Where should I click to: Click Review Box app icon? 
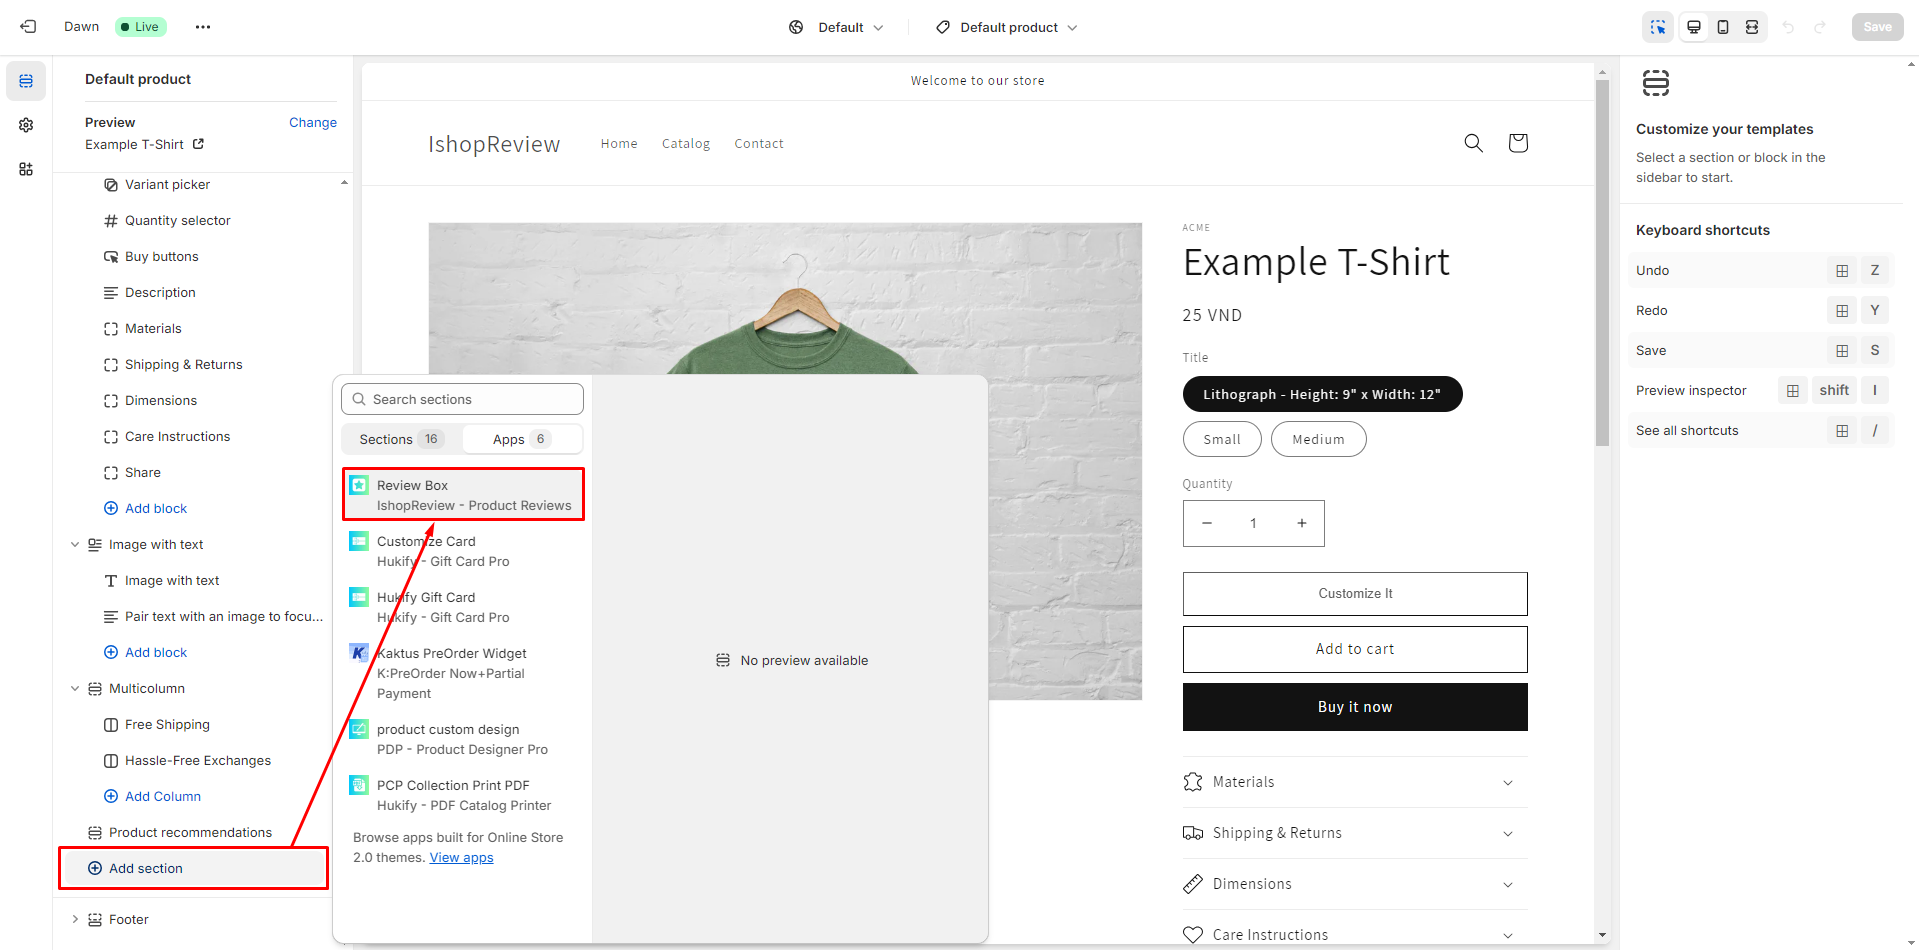point(359,485)
